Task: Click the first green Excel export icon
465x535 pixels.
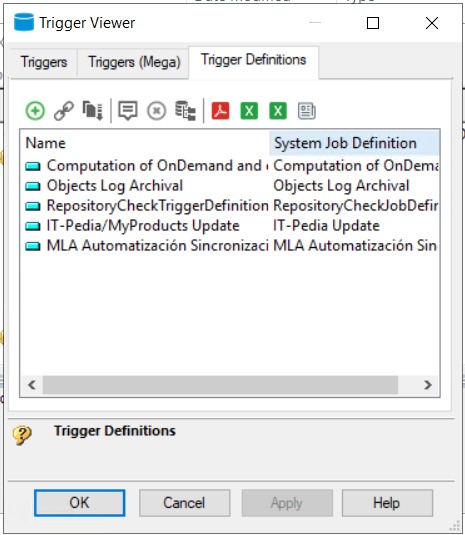Action: (x=249, y=111)
